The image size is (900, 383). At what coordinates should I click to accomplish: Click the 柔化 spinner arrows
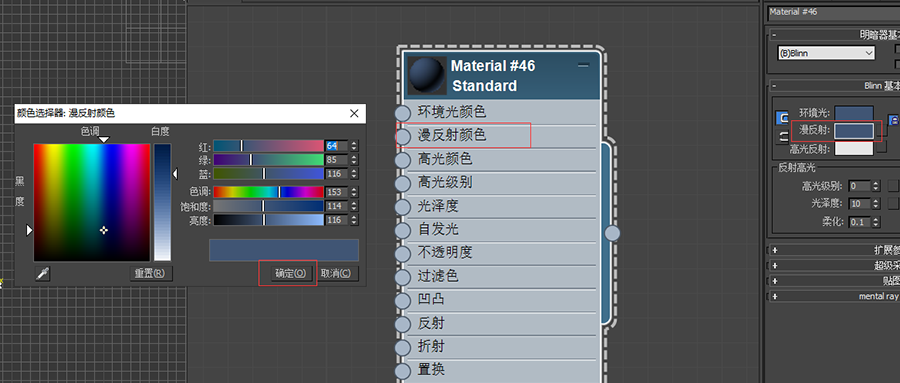tap(876, 222)
